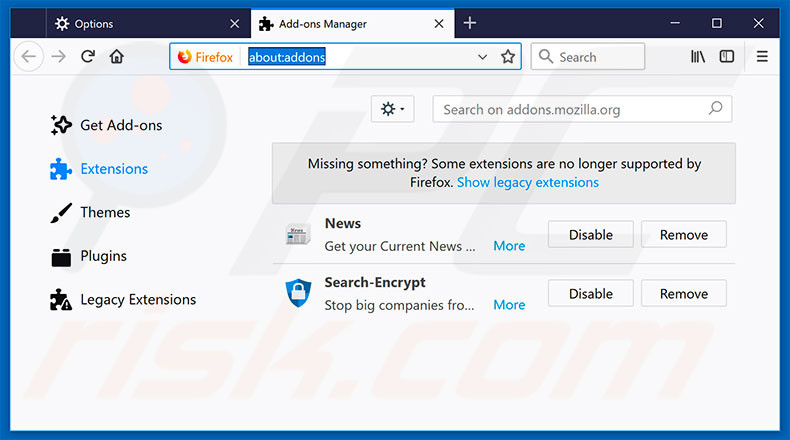Focus the Search on addons.mozilla.org field
Viewport: 790px width, 440px height.
coord(582,109)
